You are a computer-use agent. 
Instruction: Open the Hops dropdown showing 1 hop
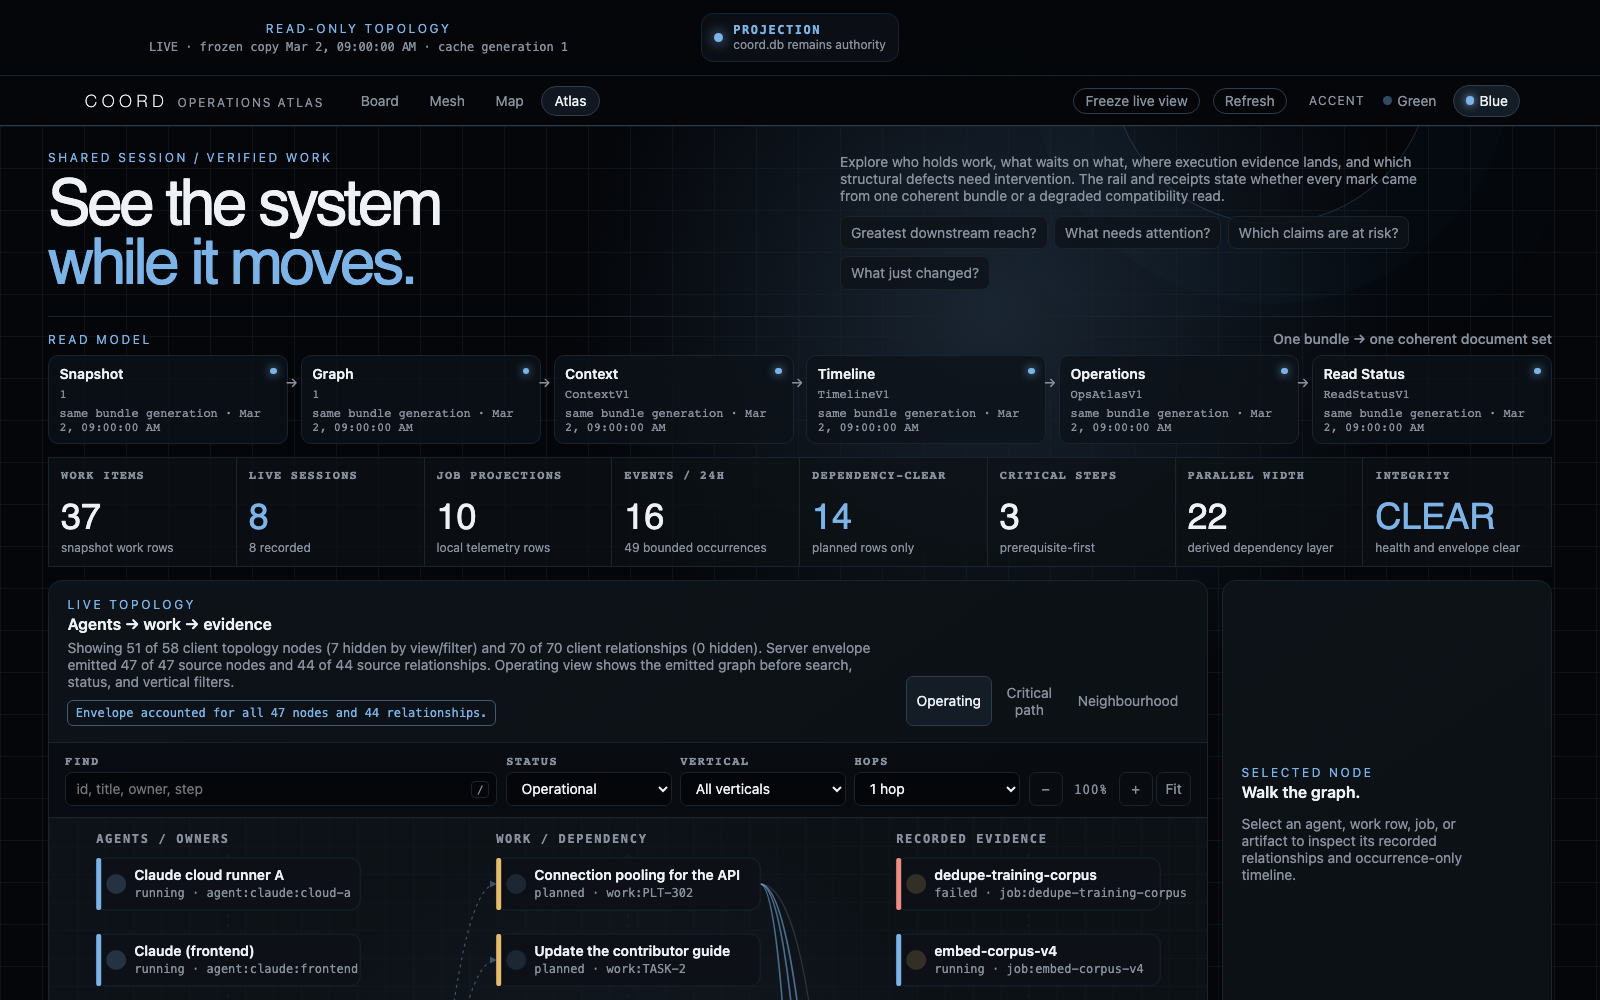pyautogui.click(x=937, y=789)
